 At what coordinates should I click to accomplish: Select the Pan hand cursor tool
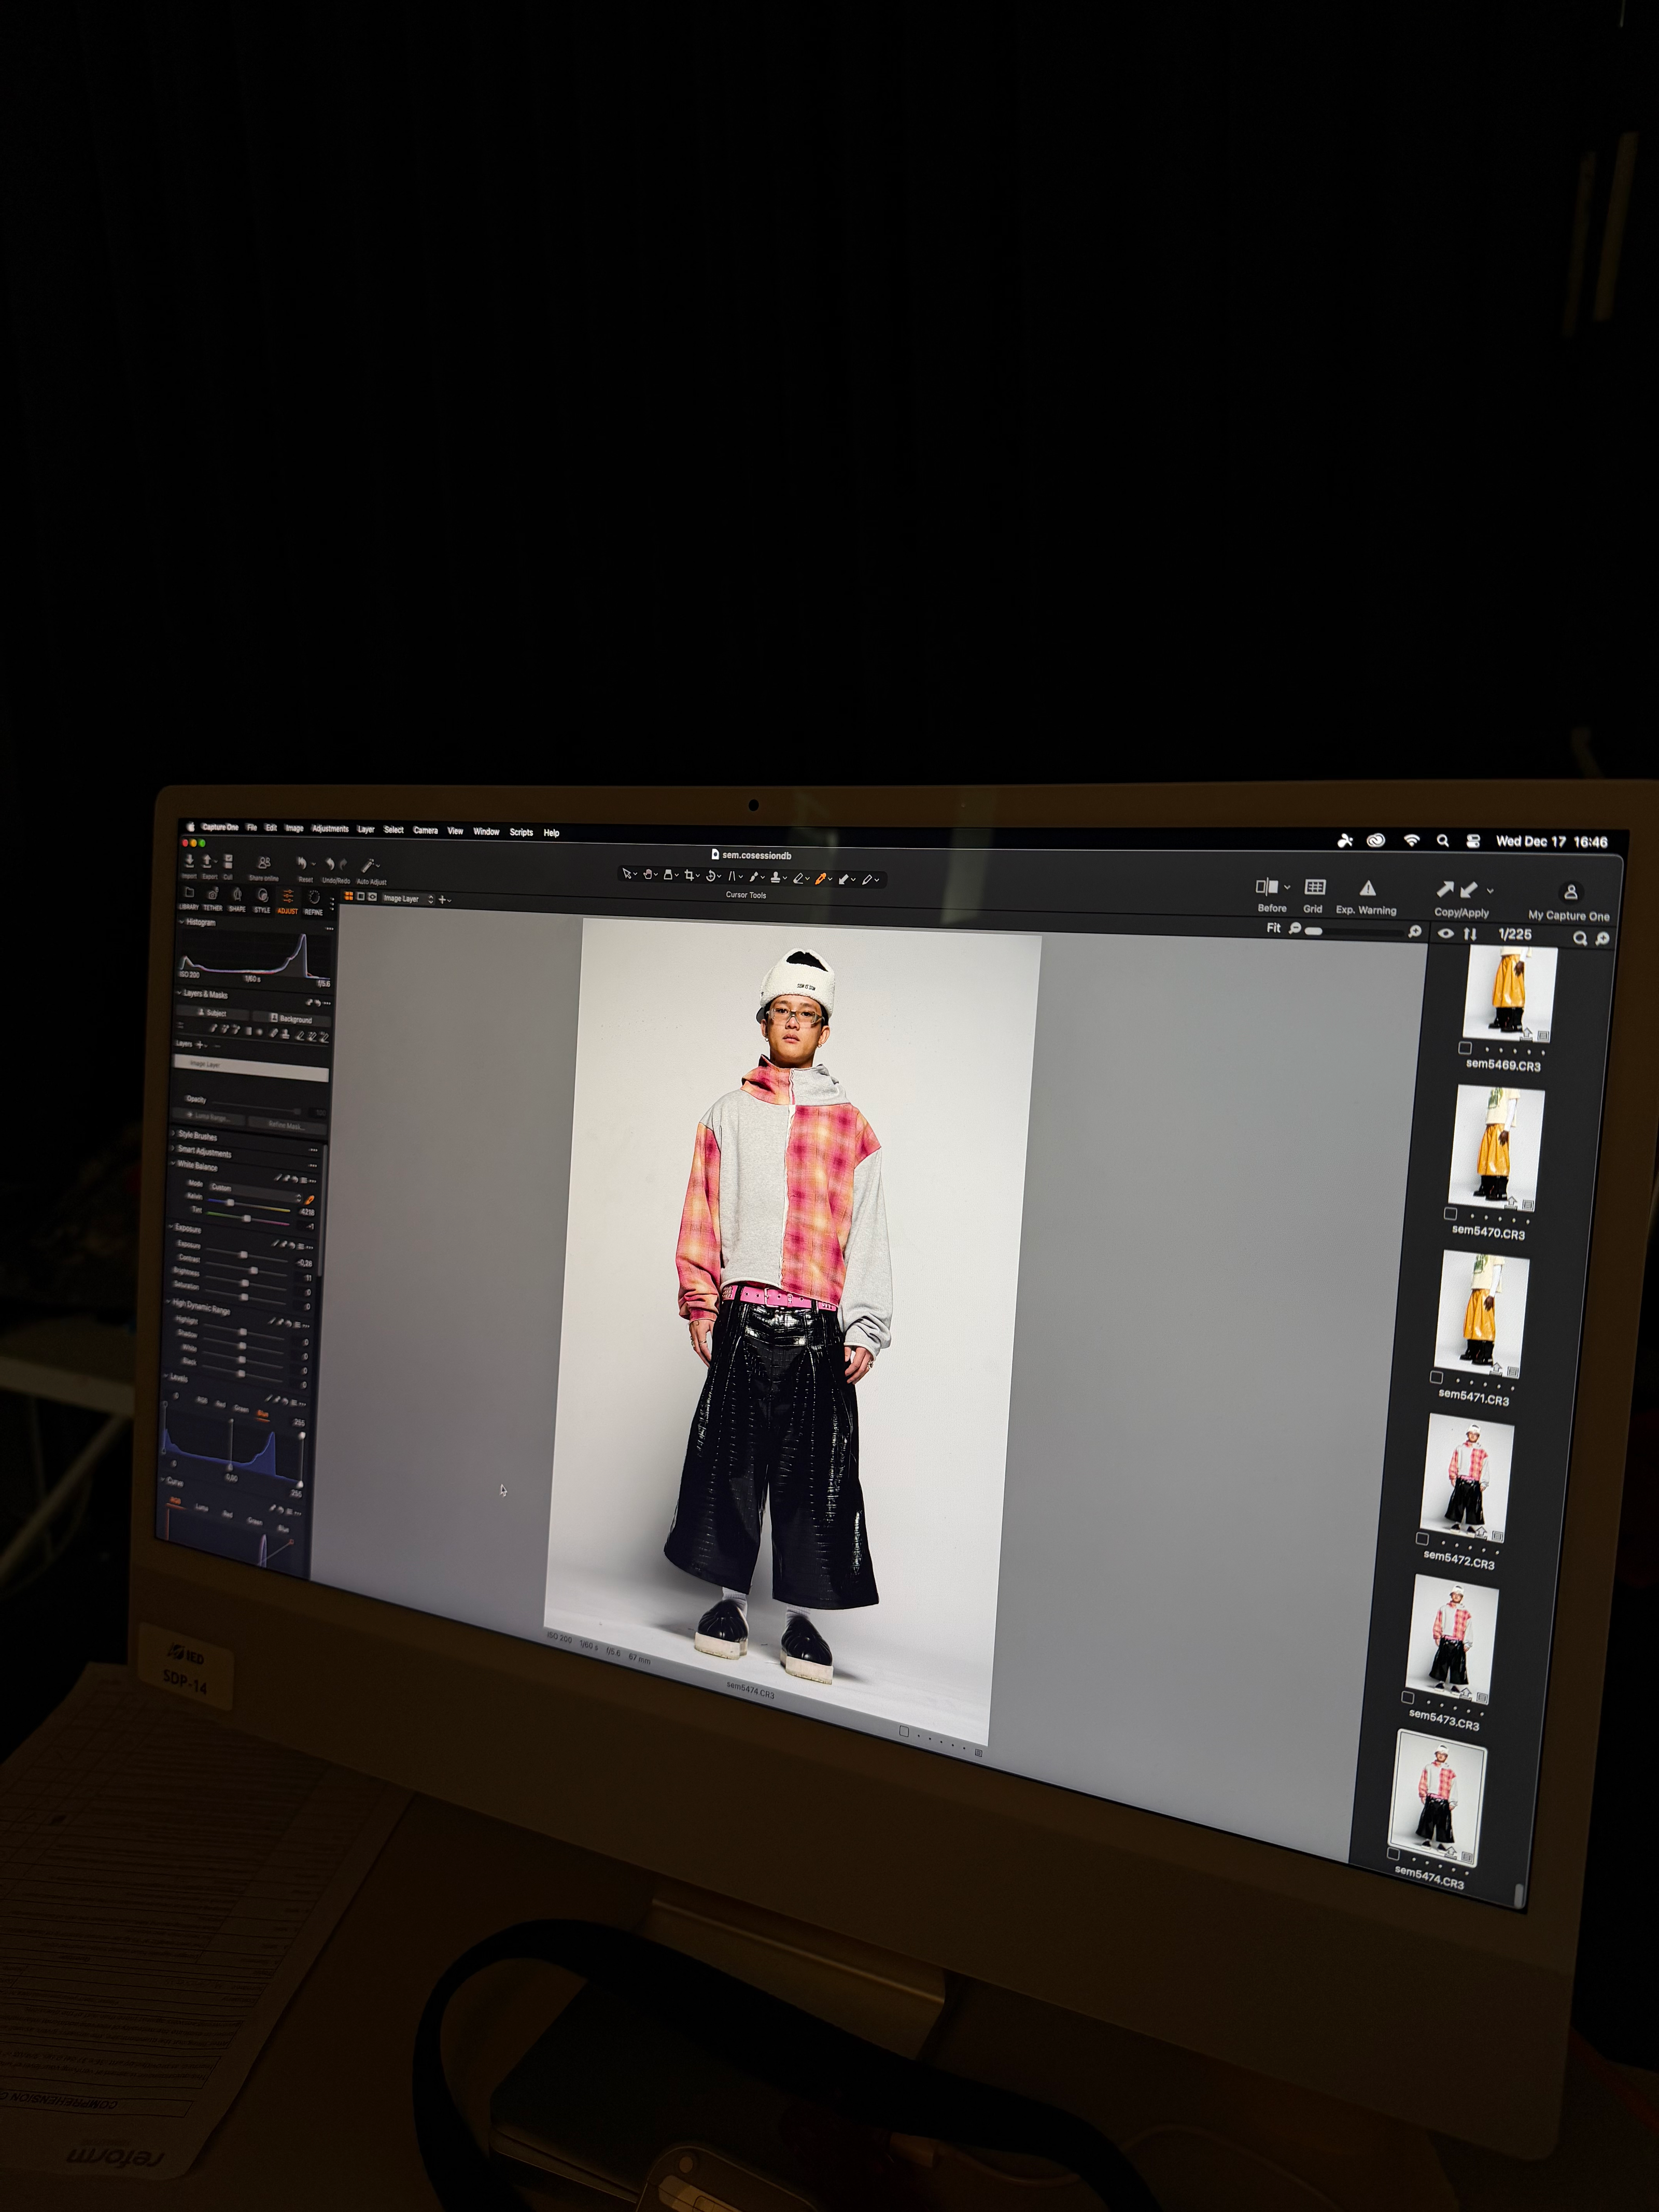(x=648, y=874)
